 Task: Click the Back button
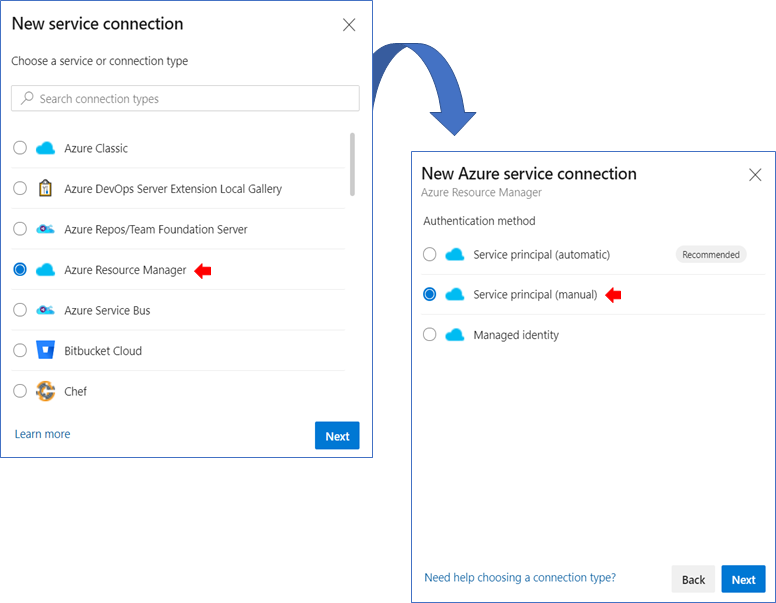click(x=693, y=579)
